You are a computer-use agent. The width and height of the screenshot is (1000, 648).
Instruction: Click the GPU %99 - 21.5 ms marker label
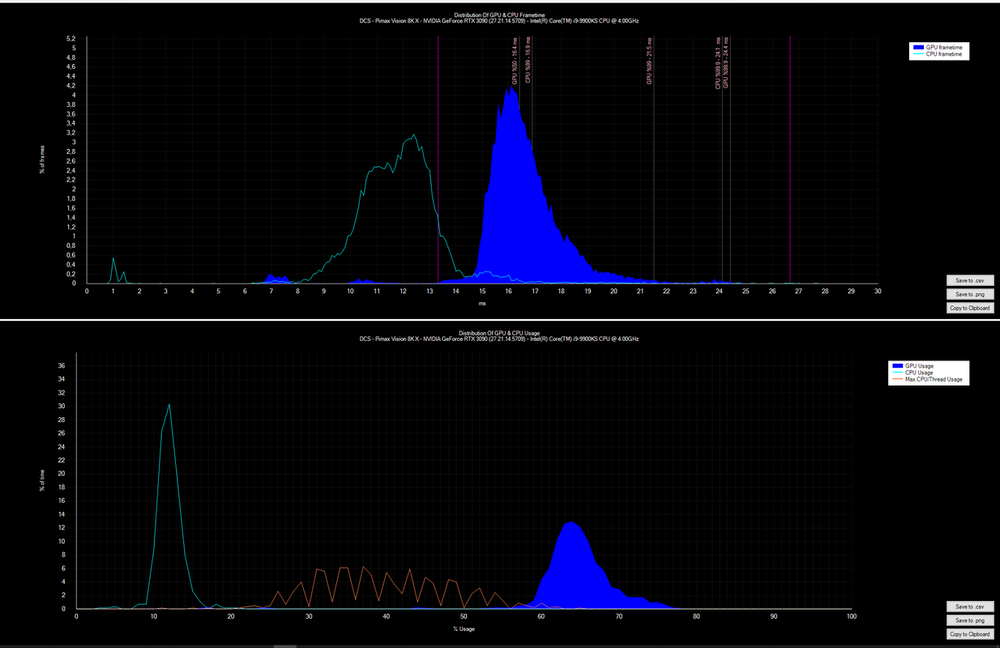[x=649, y=61]
